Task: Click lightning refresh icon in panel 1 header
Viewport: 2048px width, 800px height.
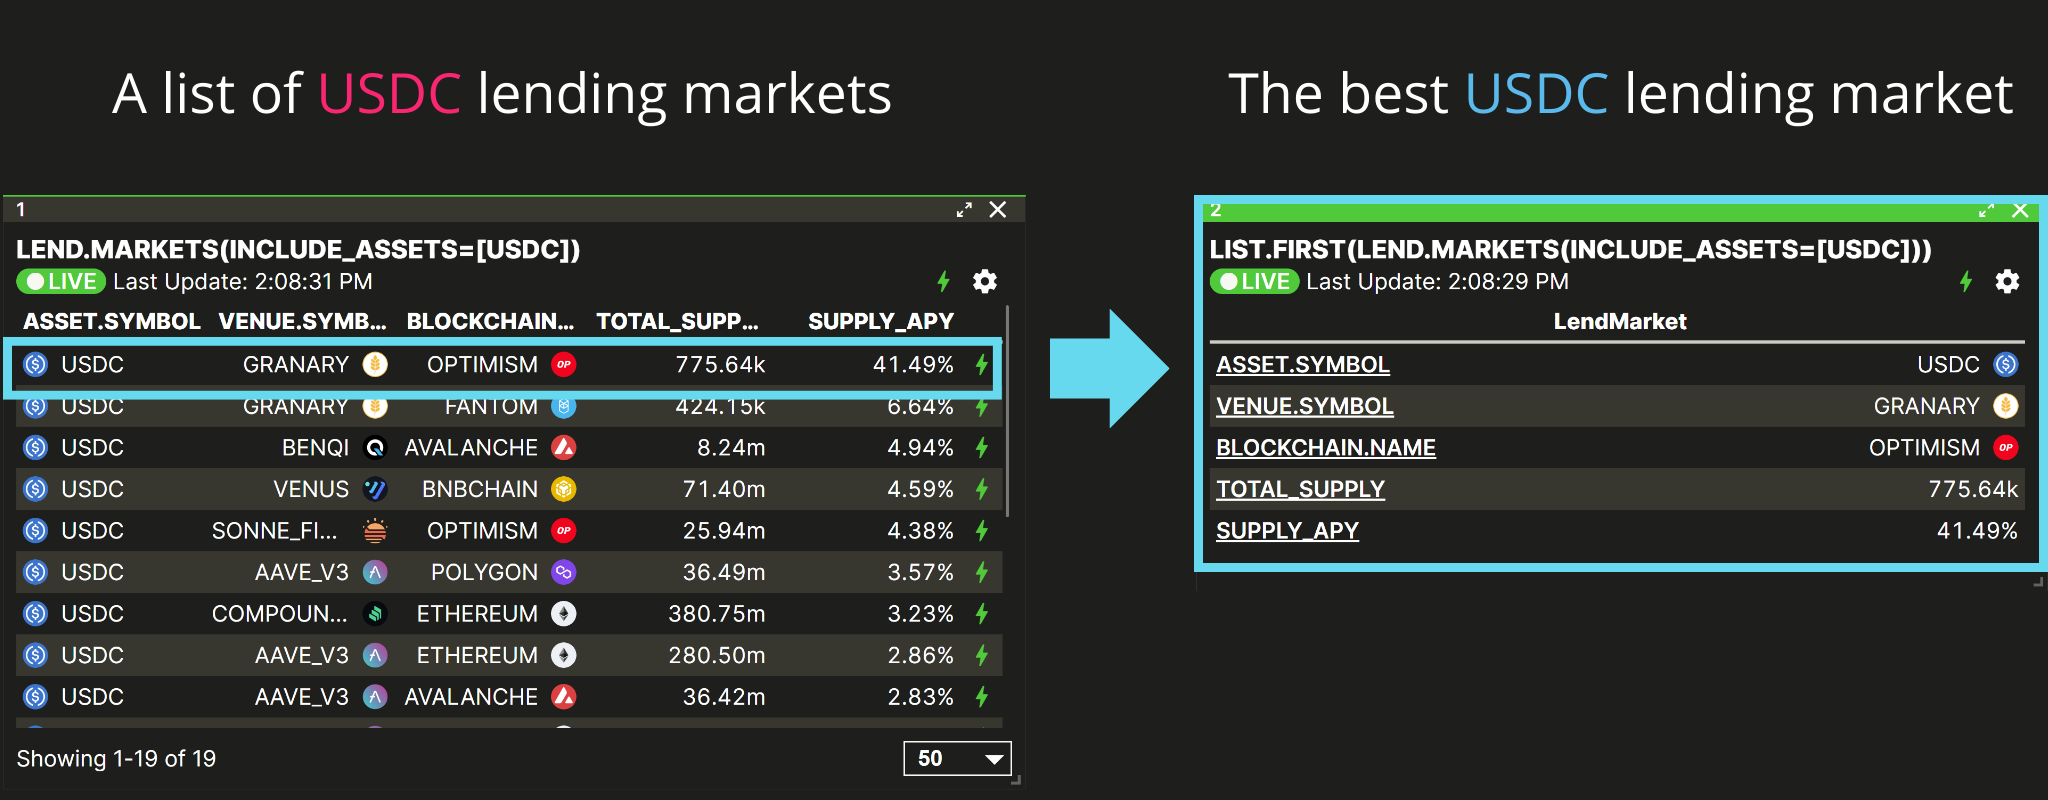Action: coord(943,282)
